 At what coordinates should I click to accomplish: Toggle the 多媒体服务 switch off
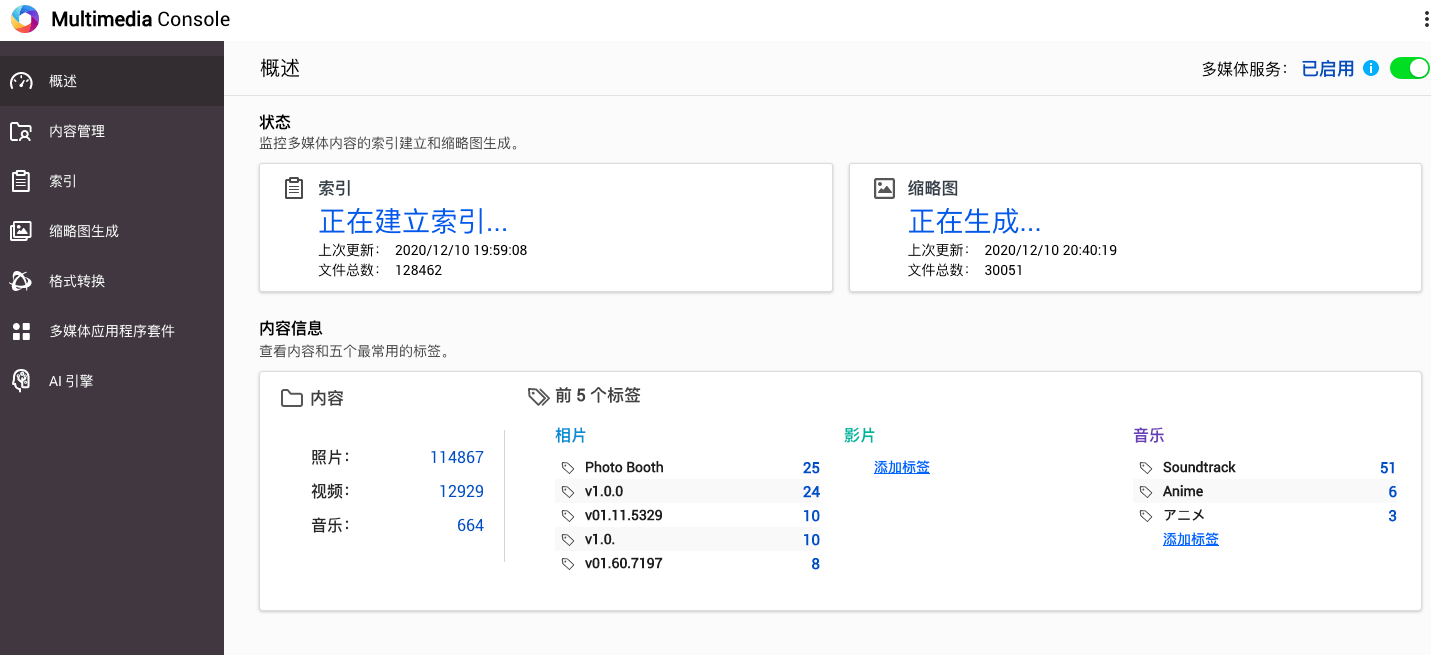(1410, 69)
